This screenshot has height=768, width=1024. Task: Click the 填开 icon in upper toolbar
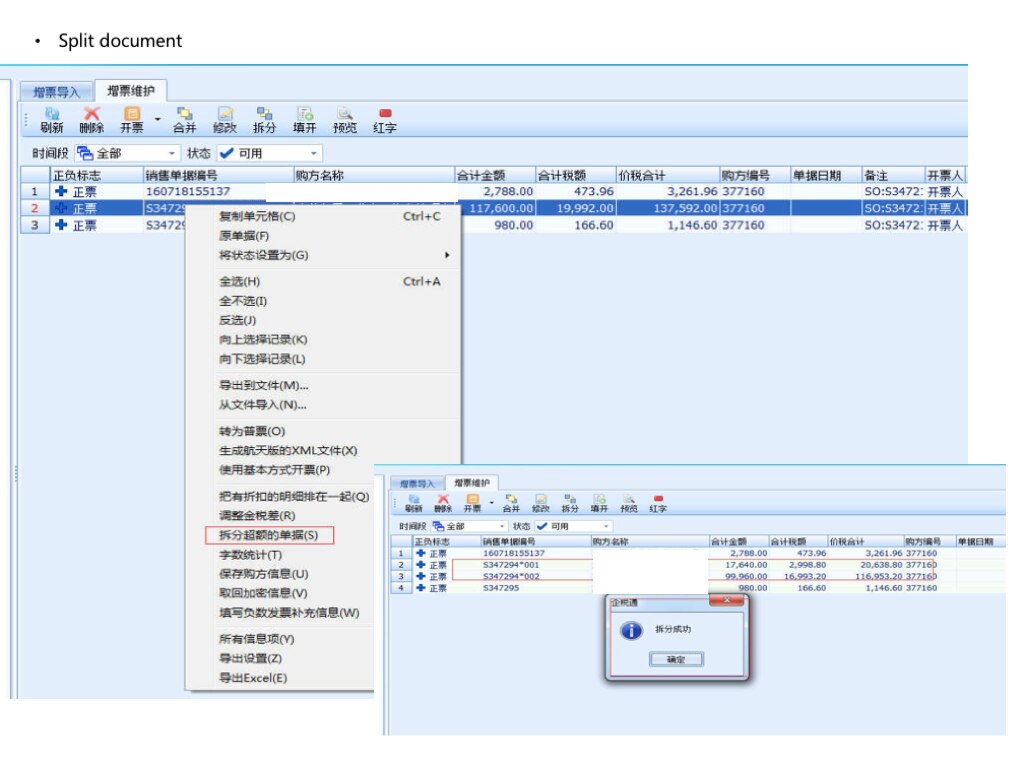305,120
